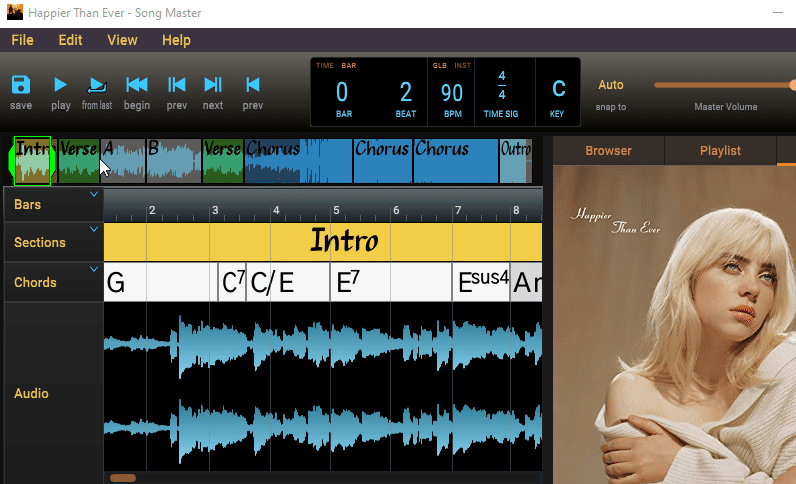Open the File menu

tap(22, 40)
